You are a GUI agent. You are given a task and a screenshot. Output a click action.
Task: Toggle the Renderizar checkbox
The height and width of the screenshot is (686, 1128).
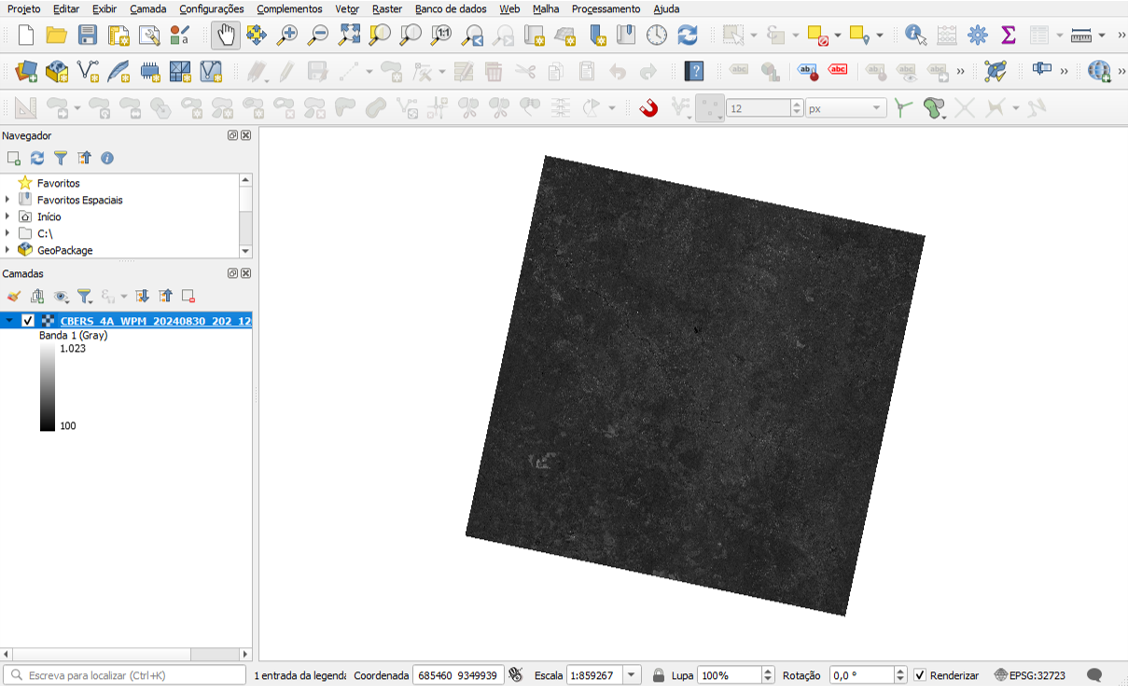pos(920,676)
